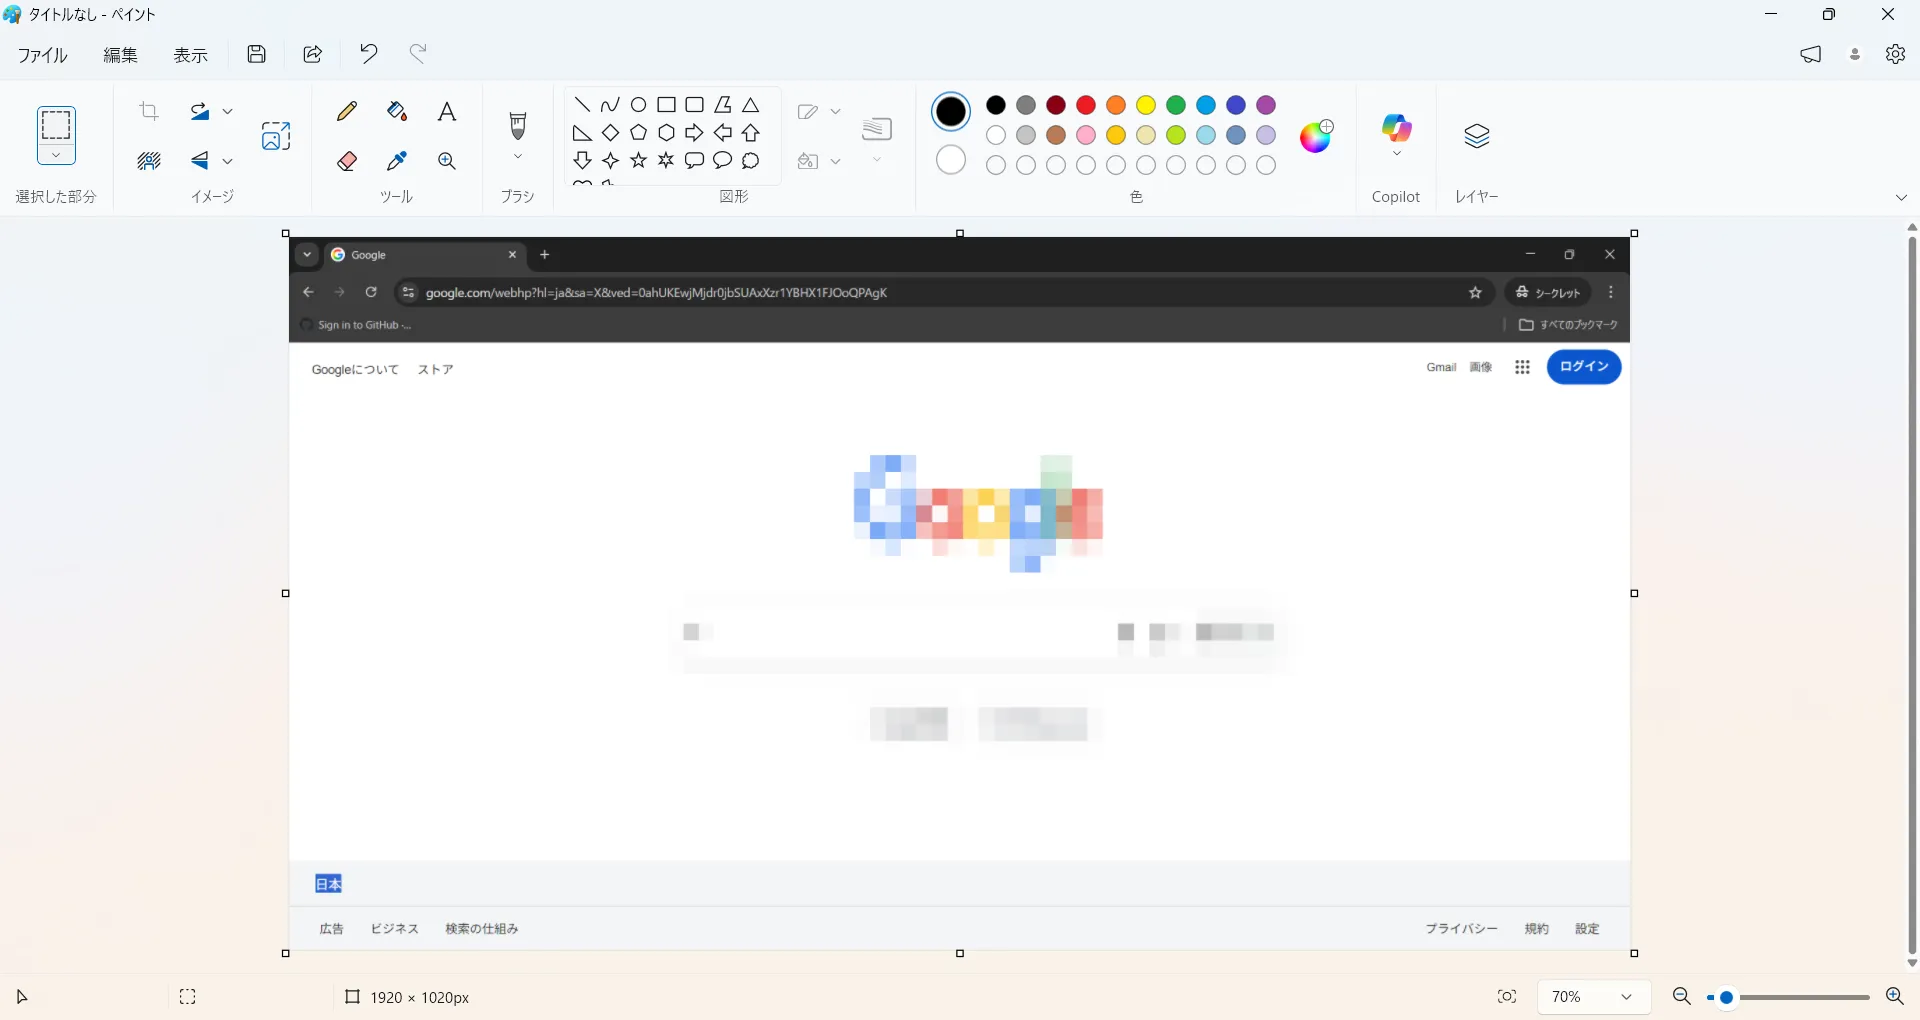The height and width of the screenshot is (1020, 1920).
Task: Select the Rounded rectangle shape
Action: click(694, 105)
